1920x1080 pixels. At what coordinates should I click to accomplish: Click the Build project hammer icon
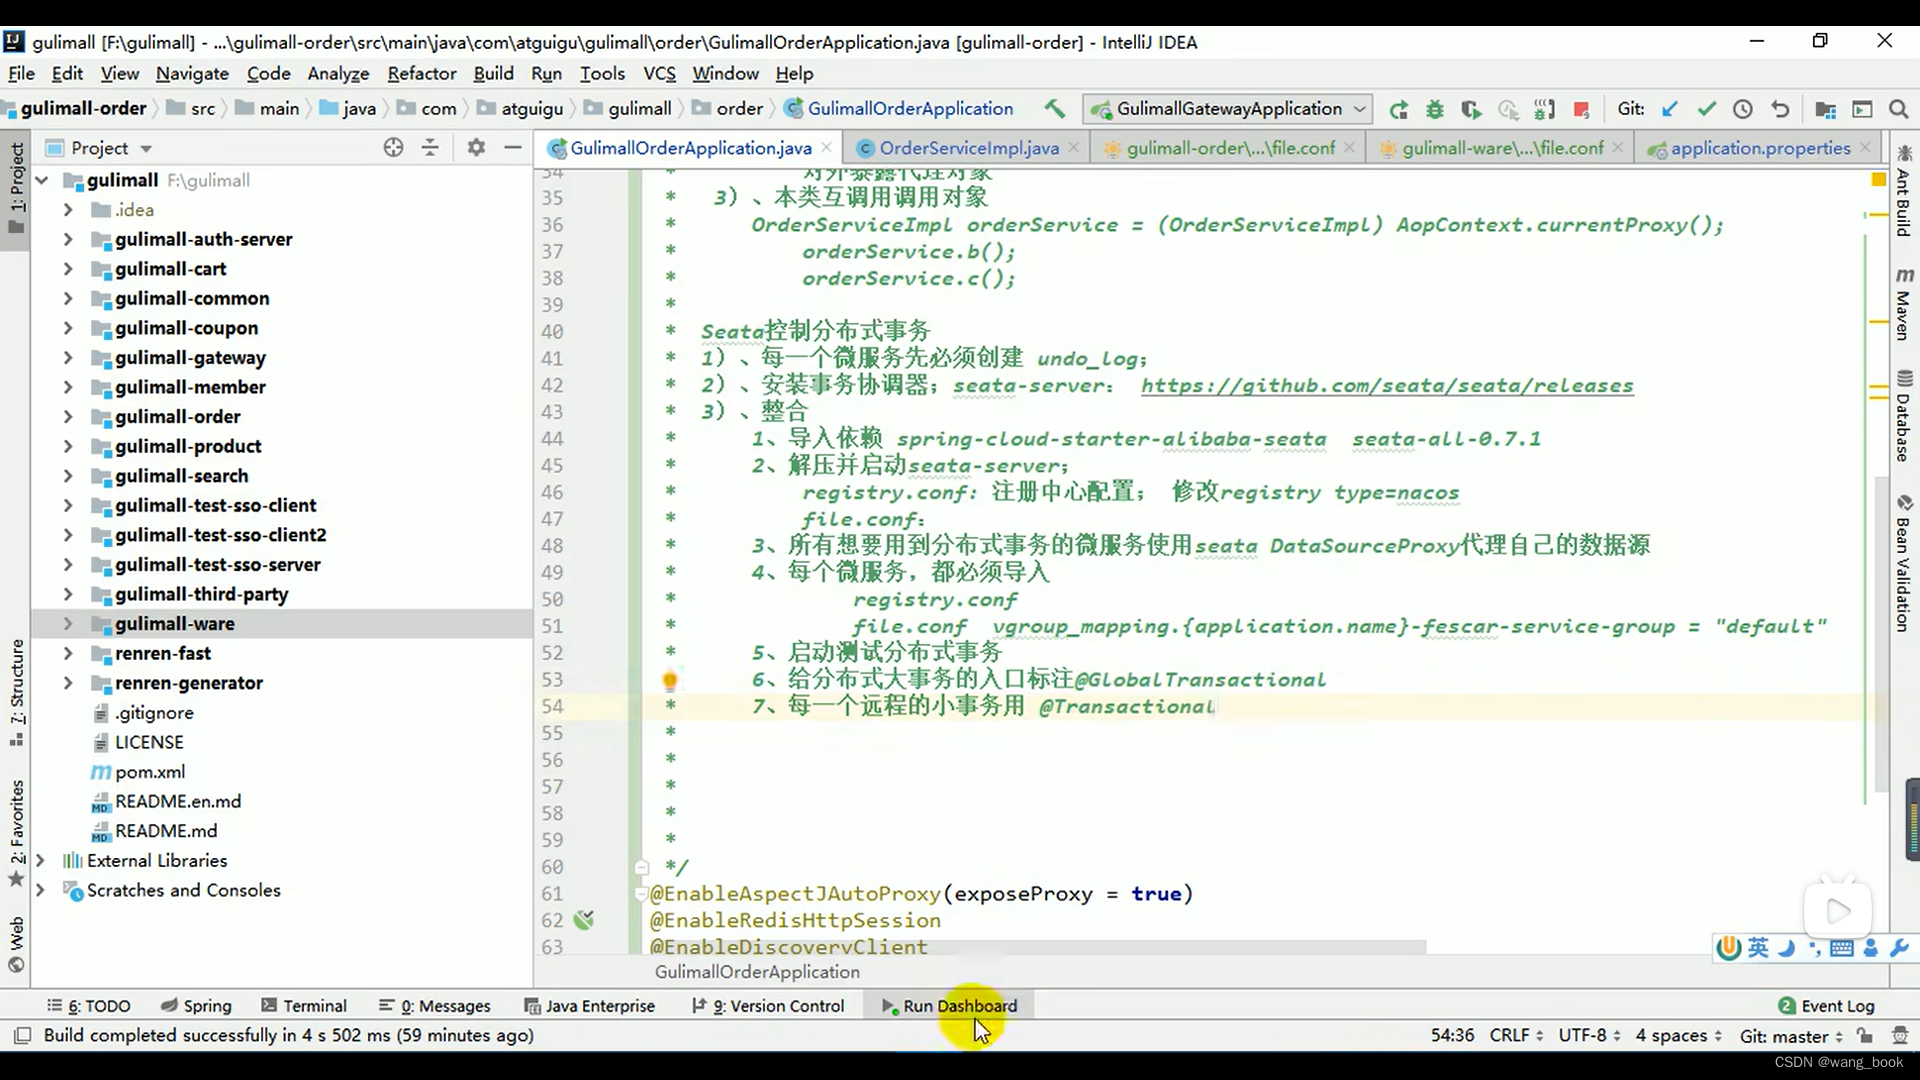coord(1054,109)
